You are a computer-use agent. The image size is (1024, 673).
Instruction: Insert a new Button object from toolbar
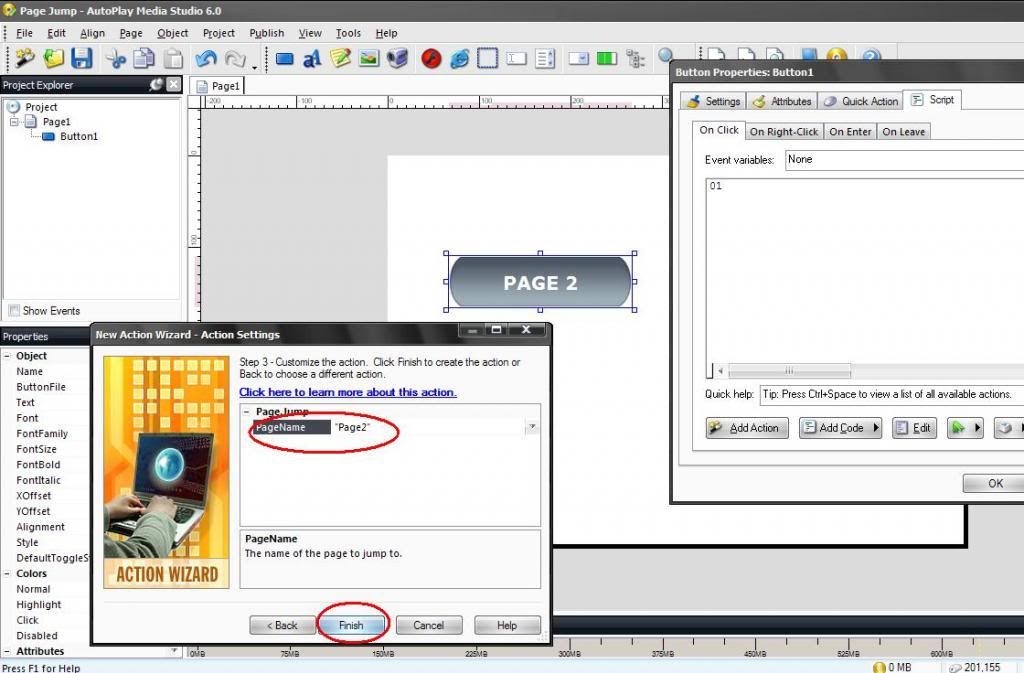tap(285, 59)
